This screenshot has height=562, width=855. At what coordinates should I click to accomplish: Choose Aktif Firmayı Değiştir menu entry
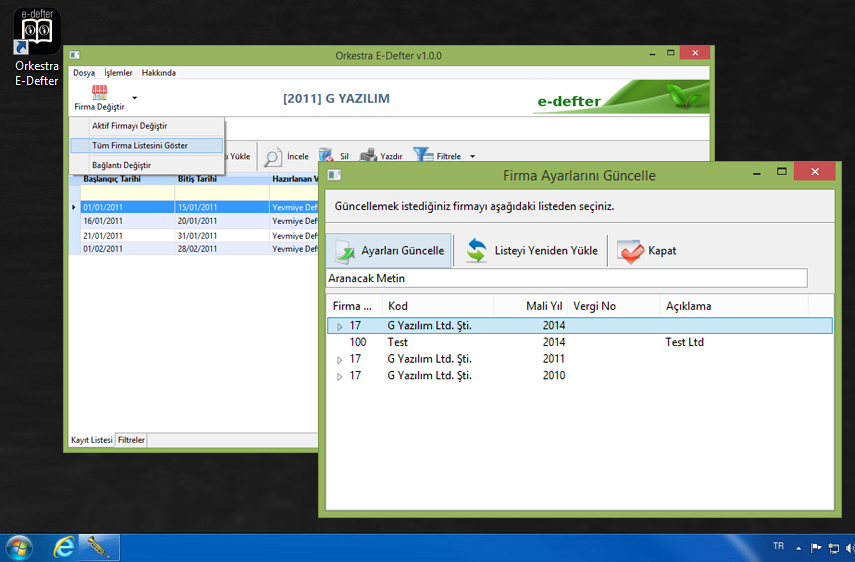point(129,126)
